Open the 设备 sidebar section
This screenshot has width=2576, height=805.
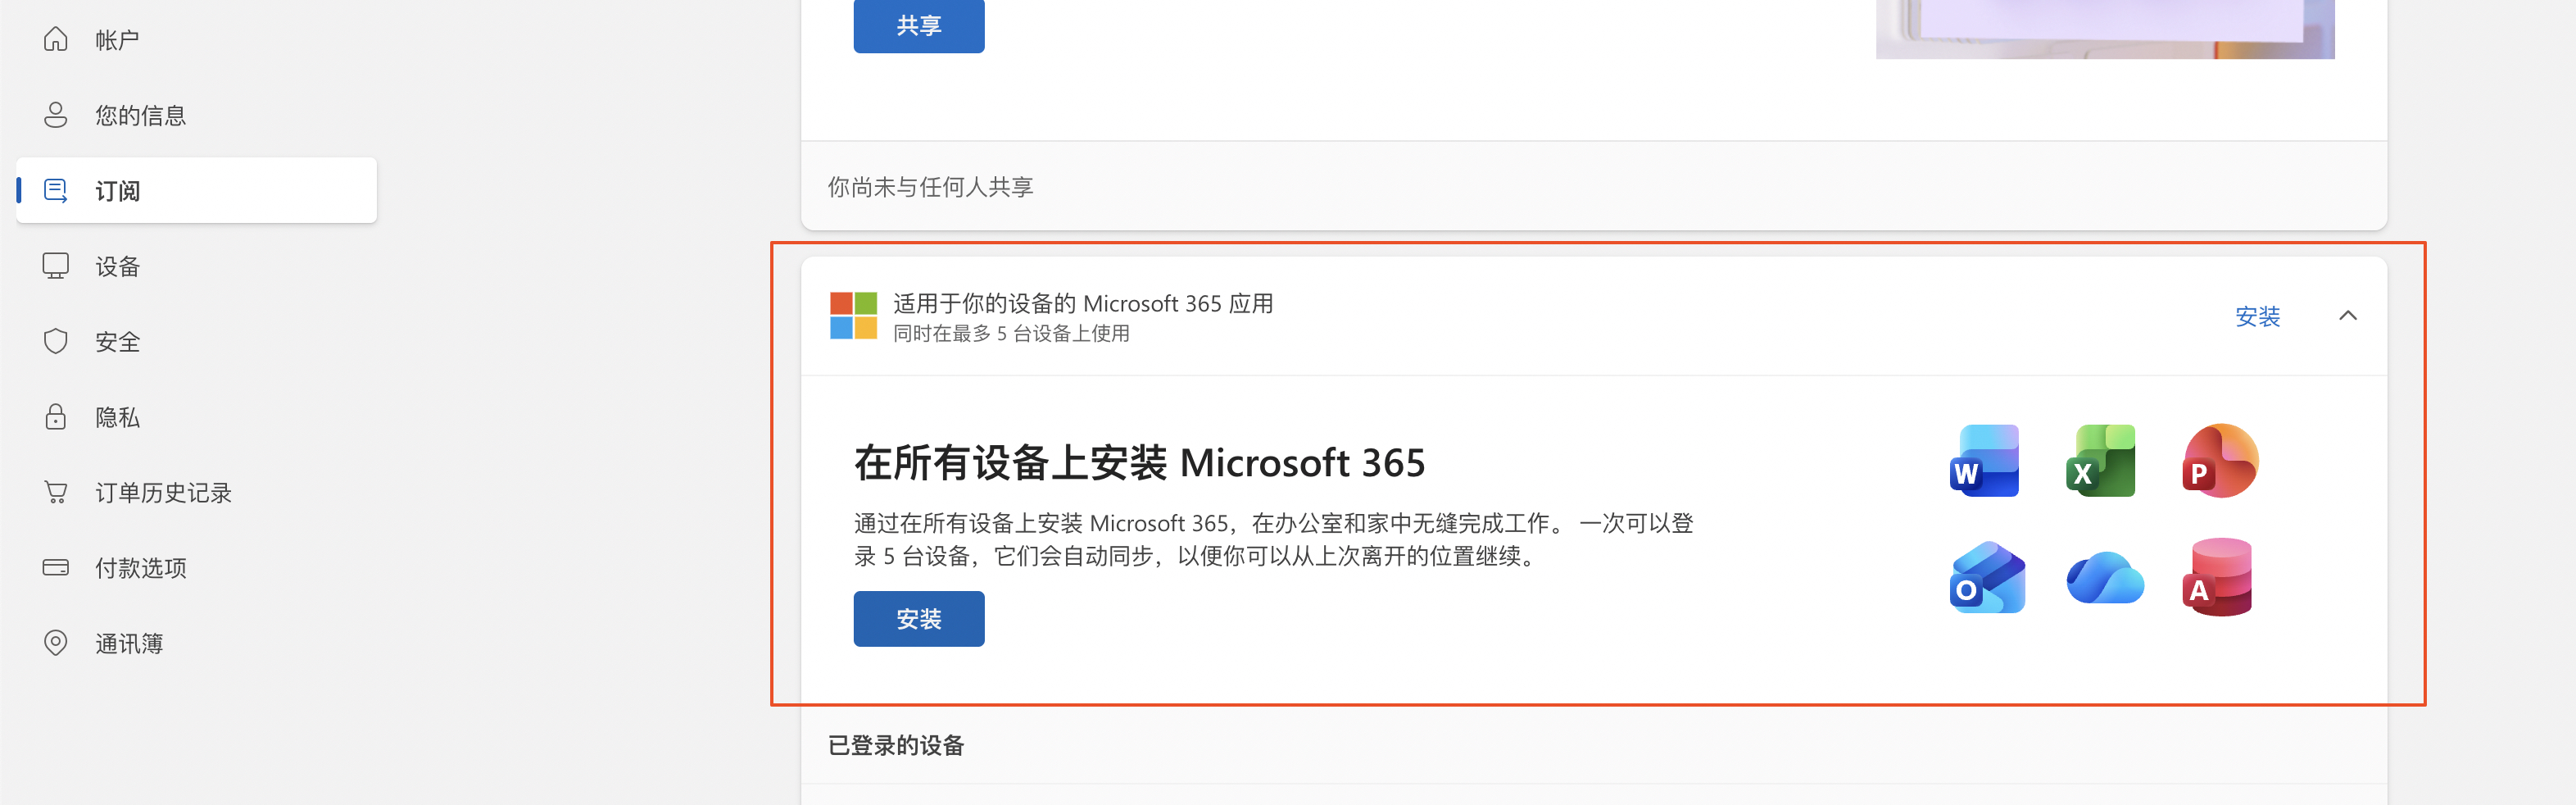click(117, 266)
